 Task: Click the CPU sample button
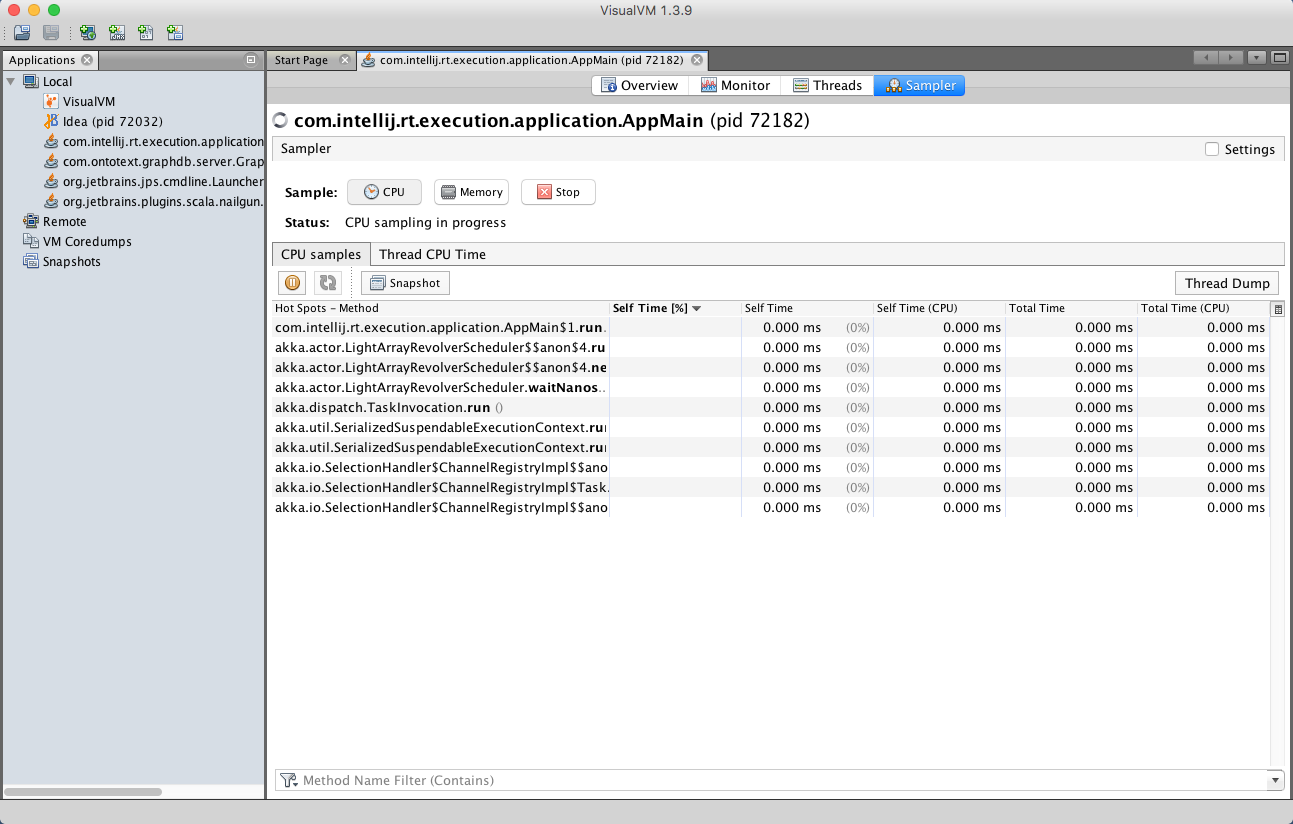384,192
